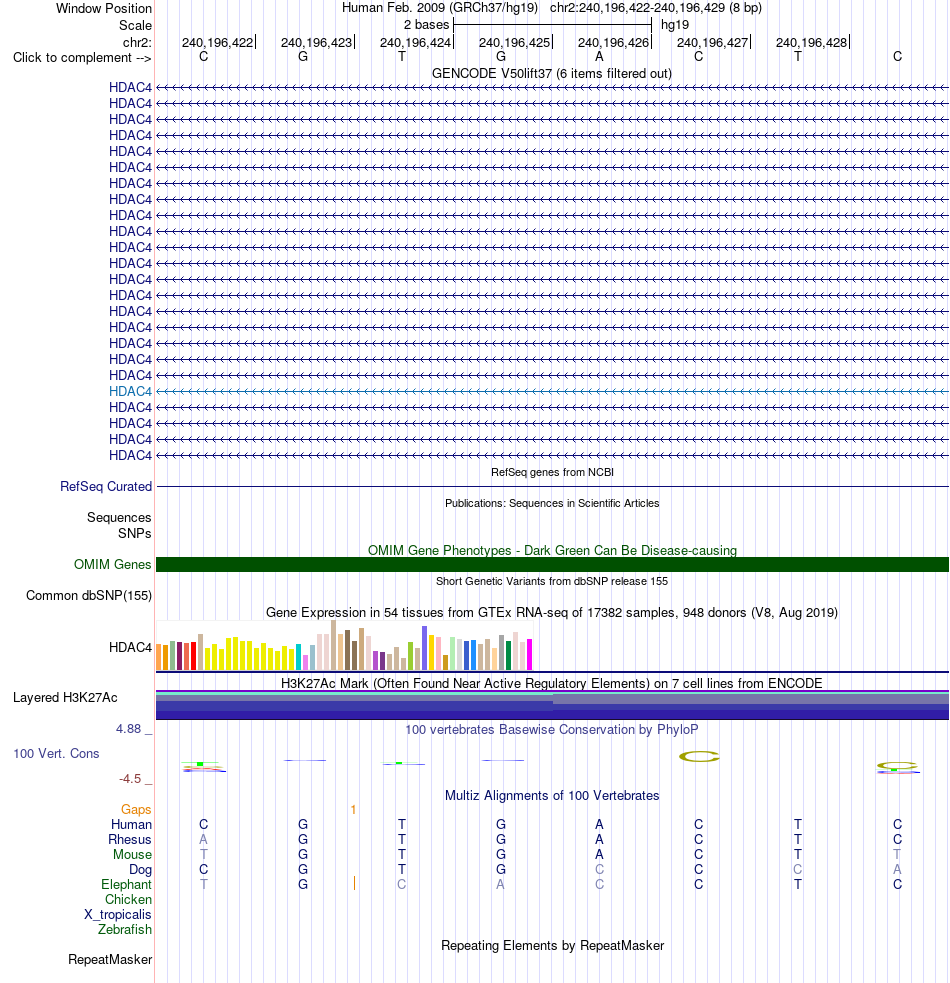
Task: Click the 240,196,423 position label
Action: pyautogui.click(x=316, y=43)
